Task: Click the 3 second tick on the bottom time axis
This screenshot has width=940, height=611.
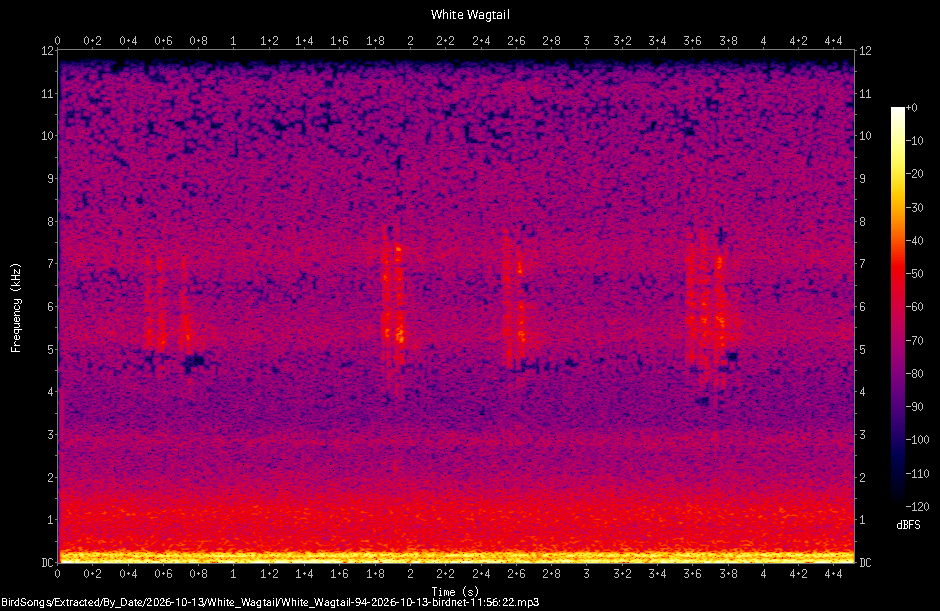Action: [587, 574]
